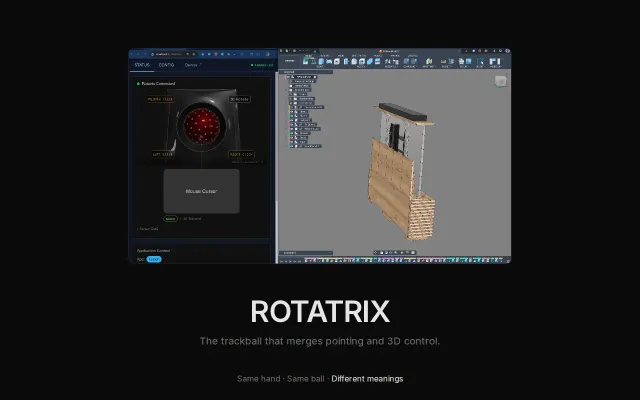Click the Right Click button label
The height and width of the screenshot is (400, 640).
point(241,154)
